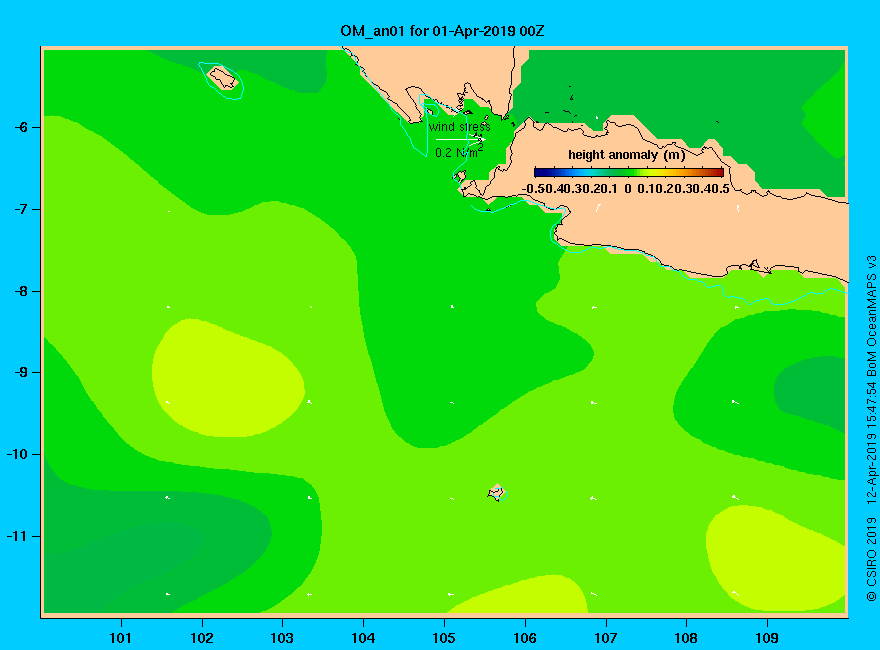This screenshot has height=650, width=880.
Task: Click the '0.2 N/m2' wind scale text
Action: pos(459,152)
